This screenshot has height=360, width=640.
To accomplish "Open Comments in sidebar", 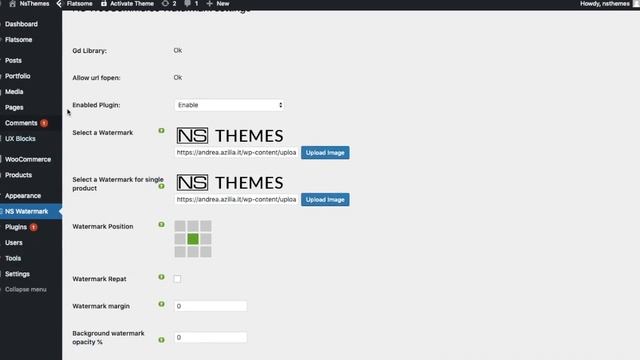I will (x=21, y=123).
